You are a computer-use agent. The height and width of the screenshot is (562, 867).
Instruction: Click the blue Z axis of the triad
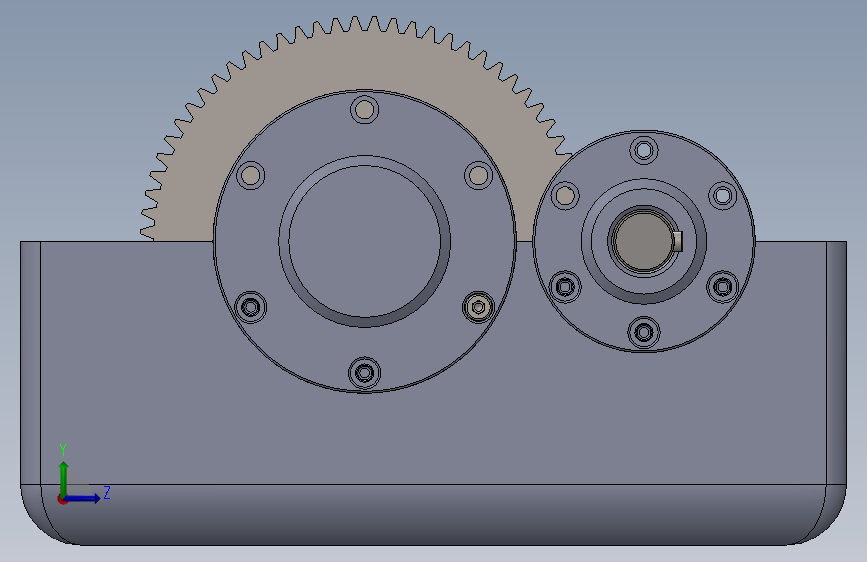[x=84, y=498]
